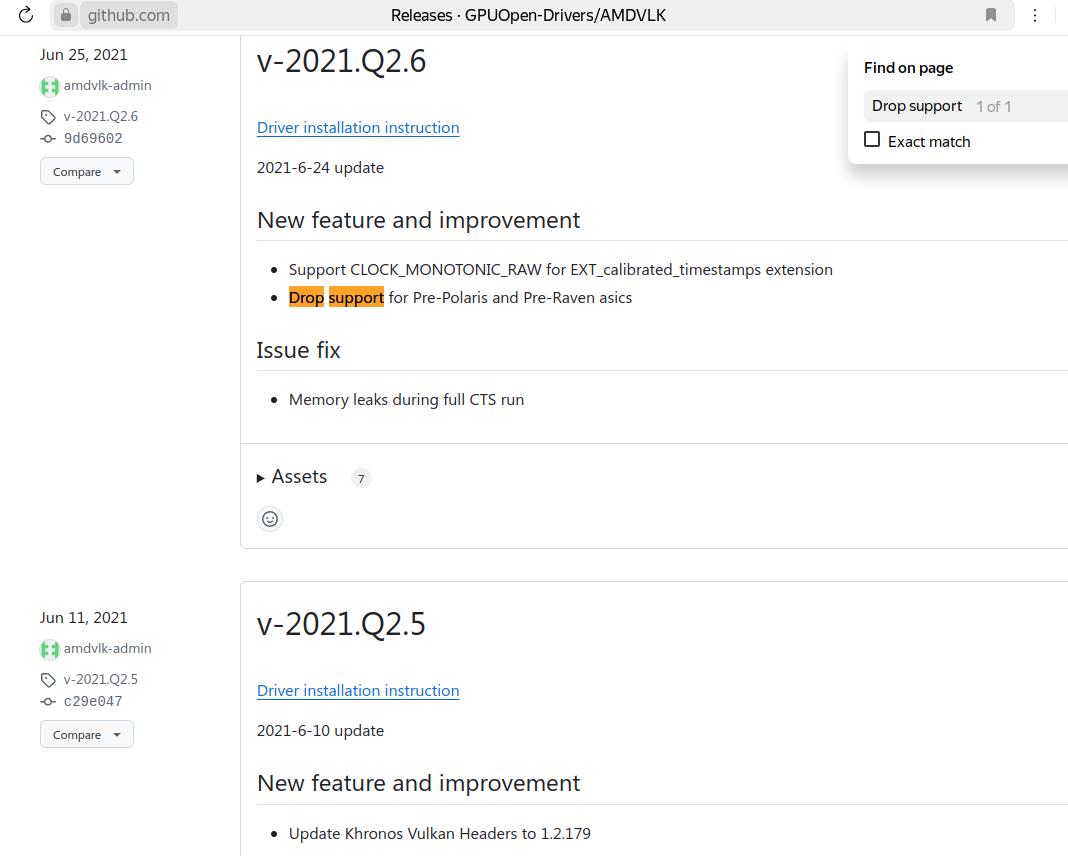Click the address bar padlock icon
This screenshot has height=856, width=1068.
pyautogui.click(x=66, y=15)
